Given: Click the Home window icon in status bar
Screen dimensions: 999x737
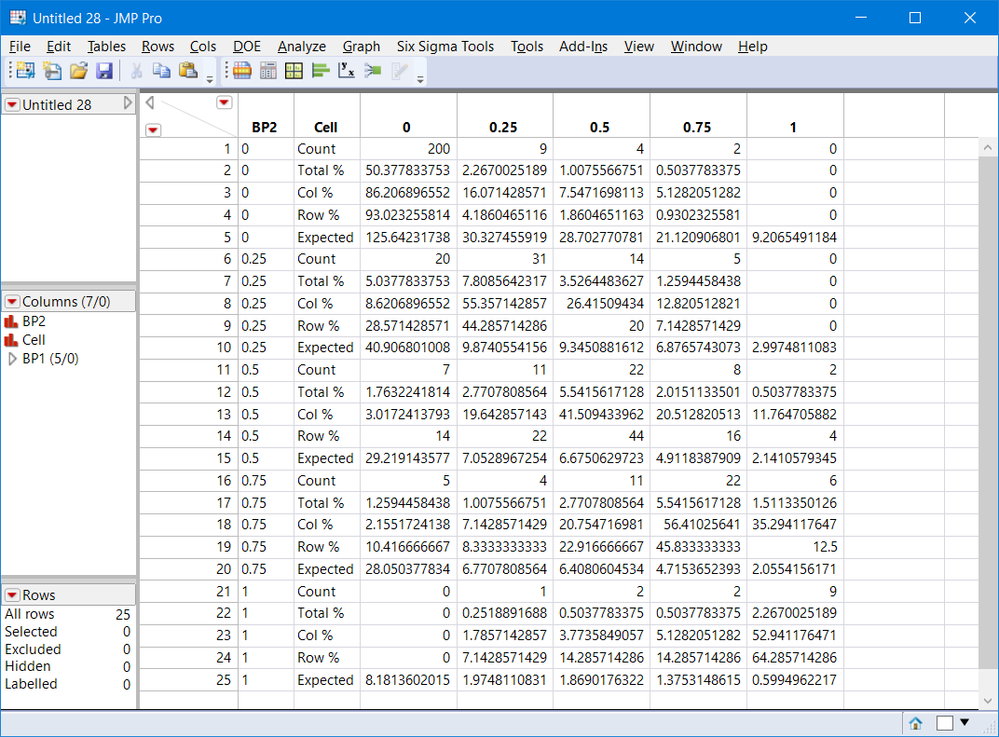Looking at the screenshot, I should pos(916,723).
